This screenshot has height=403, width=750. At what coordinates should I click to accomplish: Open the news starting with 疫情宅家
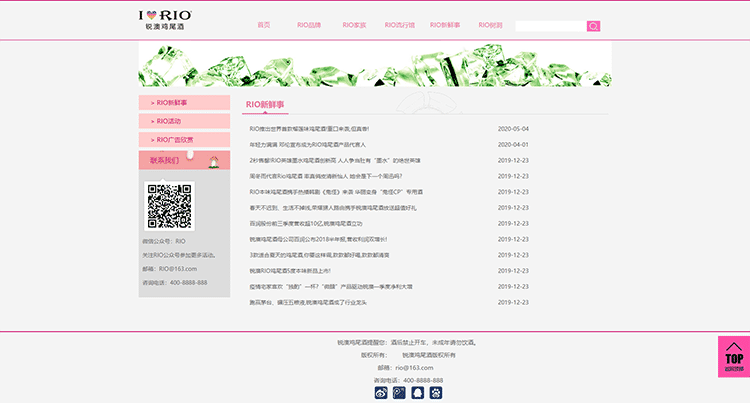[331, 287]
